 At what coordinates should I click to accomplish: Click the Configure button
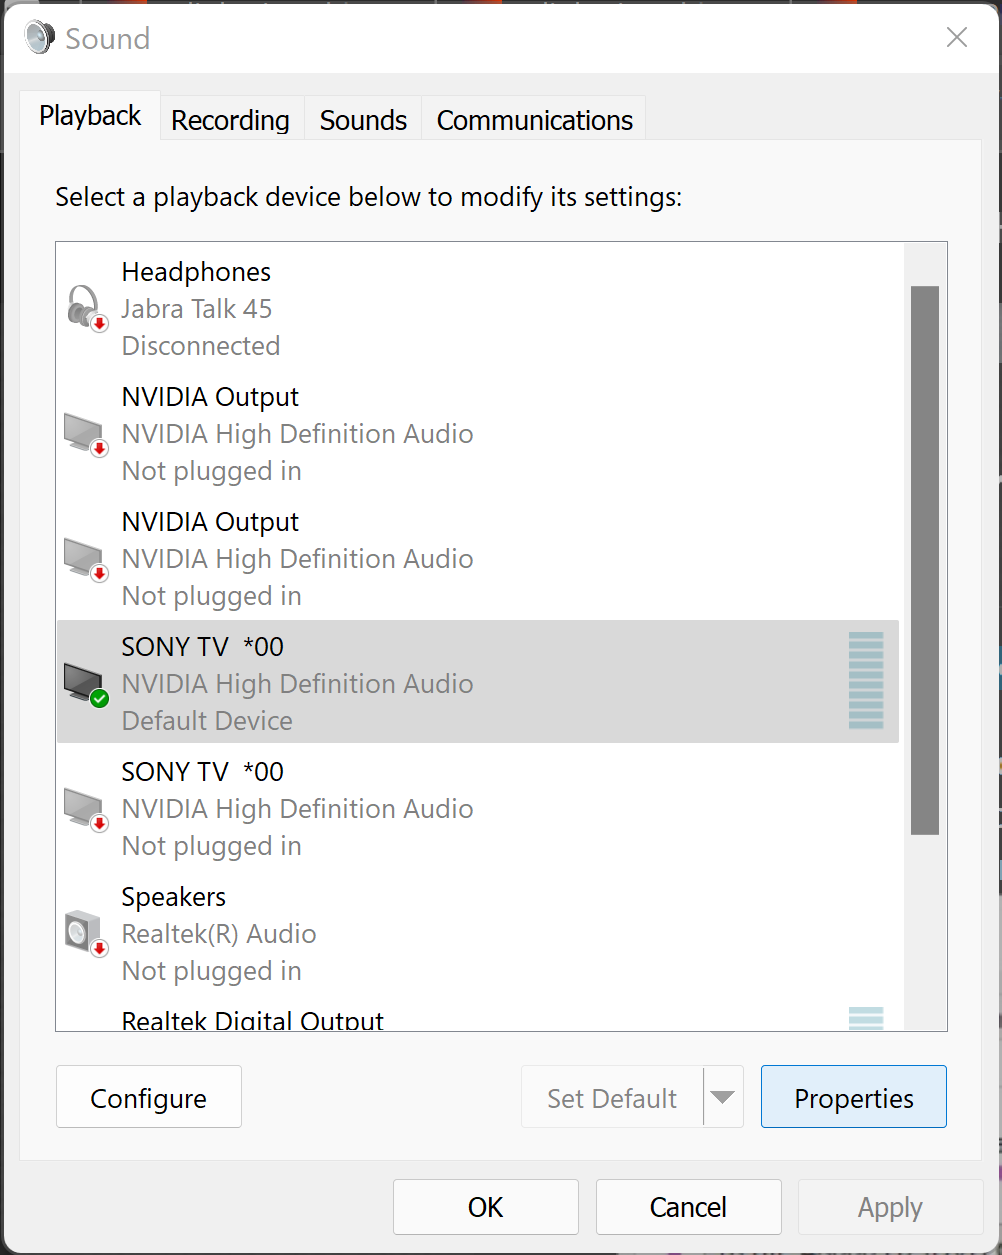(149, 1097)
